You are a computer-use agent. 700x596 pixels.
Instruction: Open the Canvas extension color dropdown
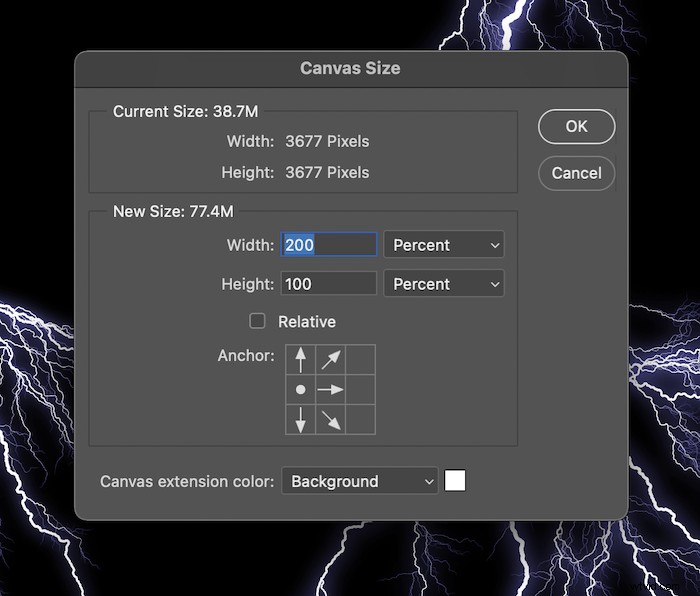click(x=359, y=481)
